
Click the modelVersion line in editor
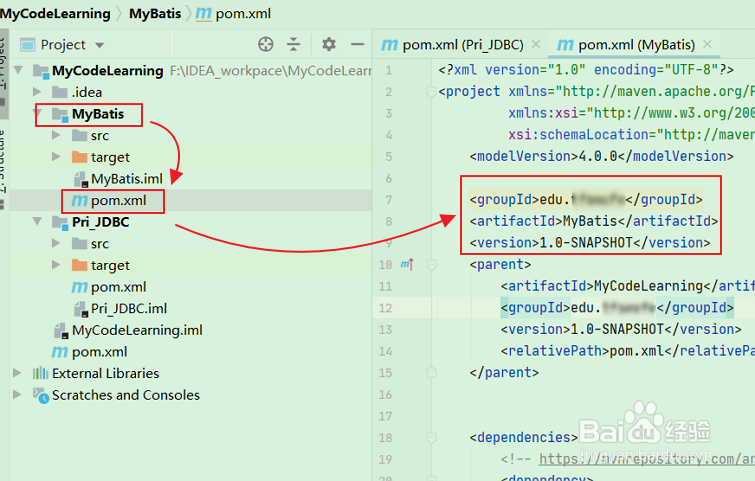[x=601, y=156]
